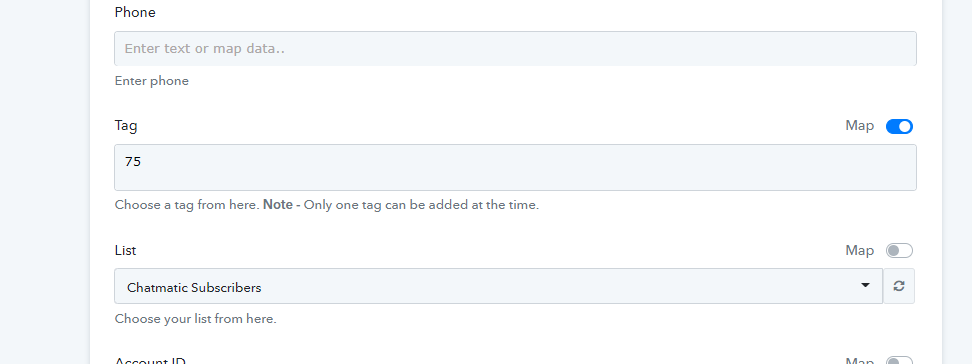Refresh the List options with reload icon

899,286
